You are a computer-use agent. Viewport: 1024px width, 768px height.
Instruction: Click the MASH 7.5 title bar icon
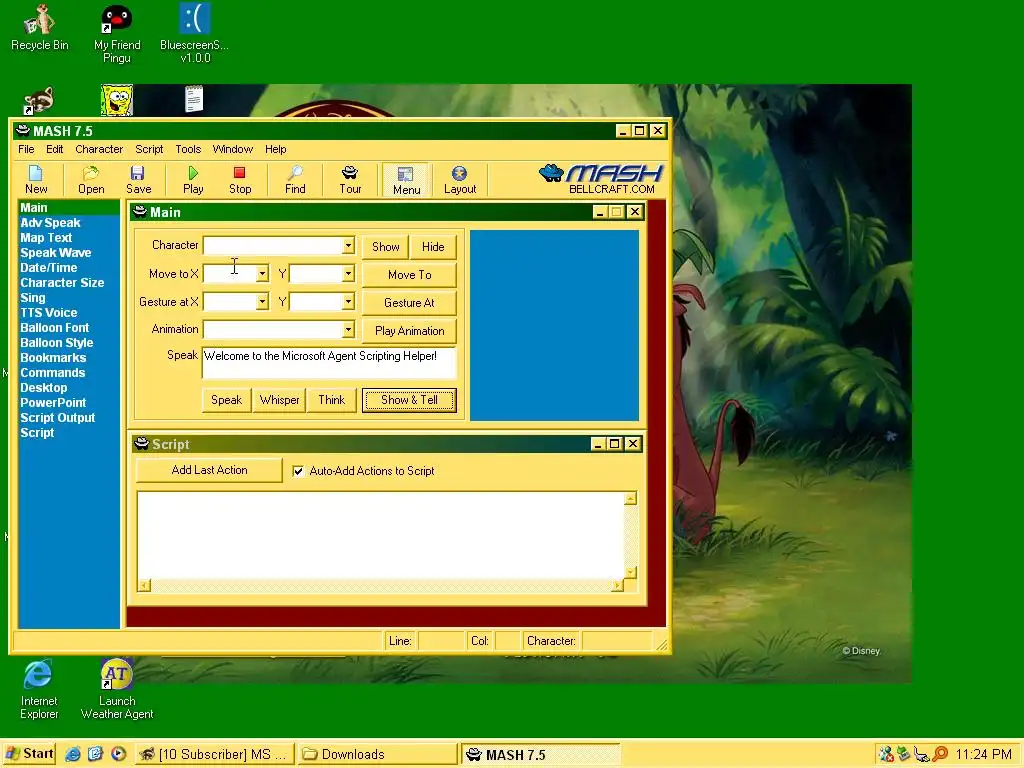(23, 130)
